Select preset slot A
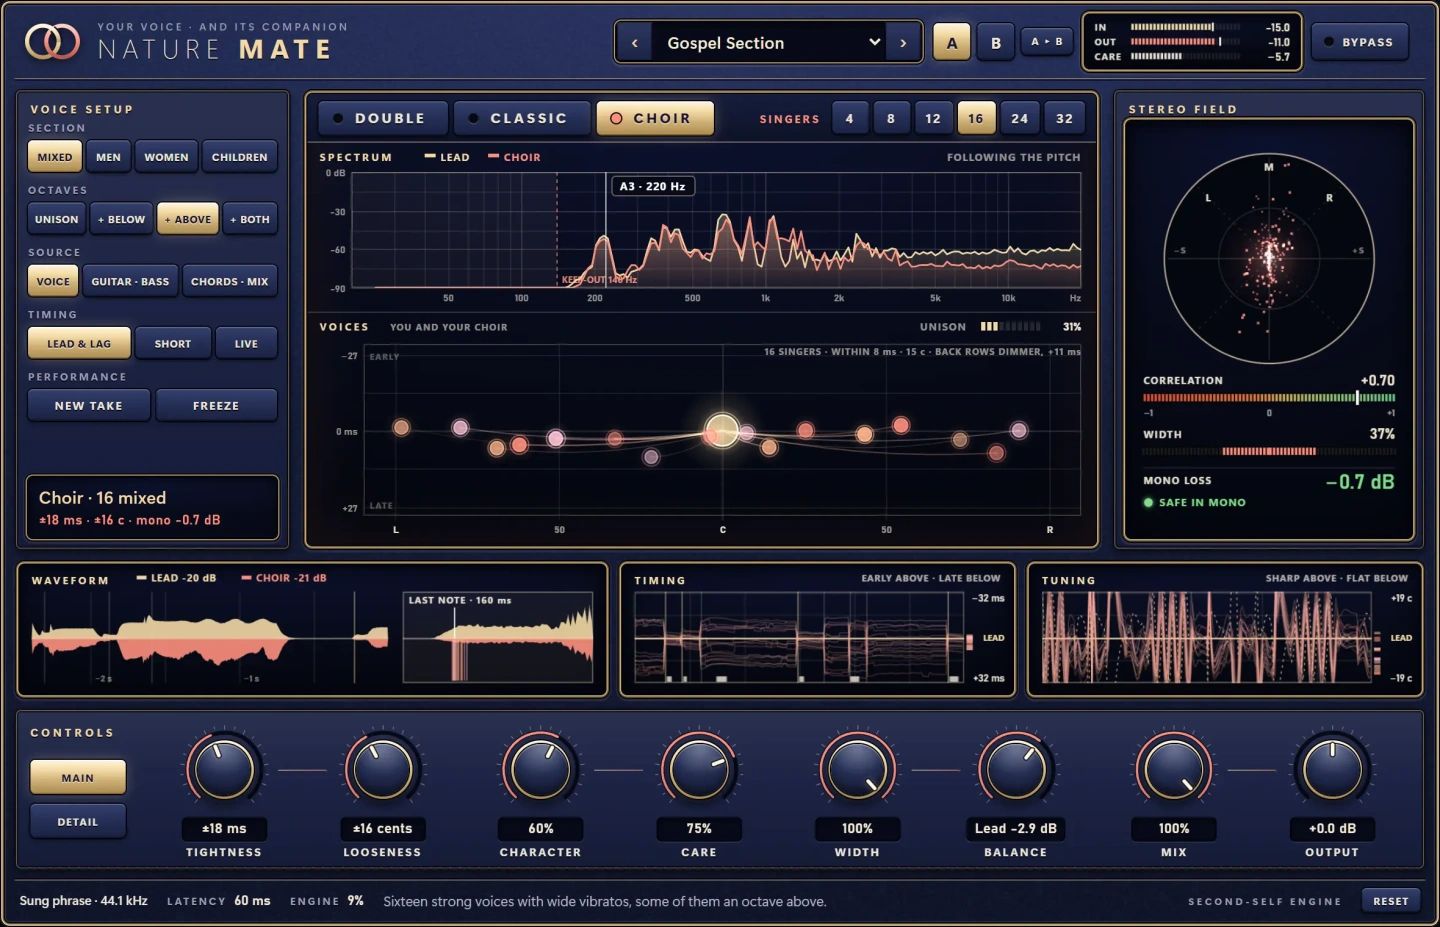The height and width of the screenshot is (927, 1440). (952, 42)
